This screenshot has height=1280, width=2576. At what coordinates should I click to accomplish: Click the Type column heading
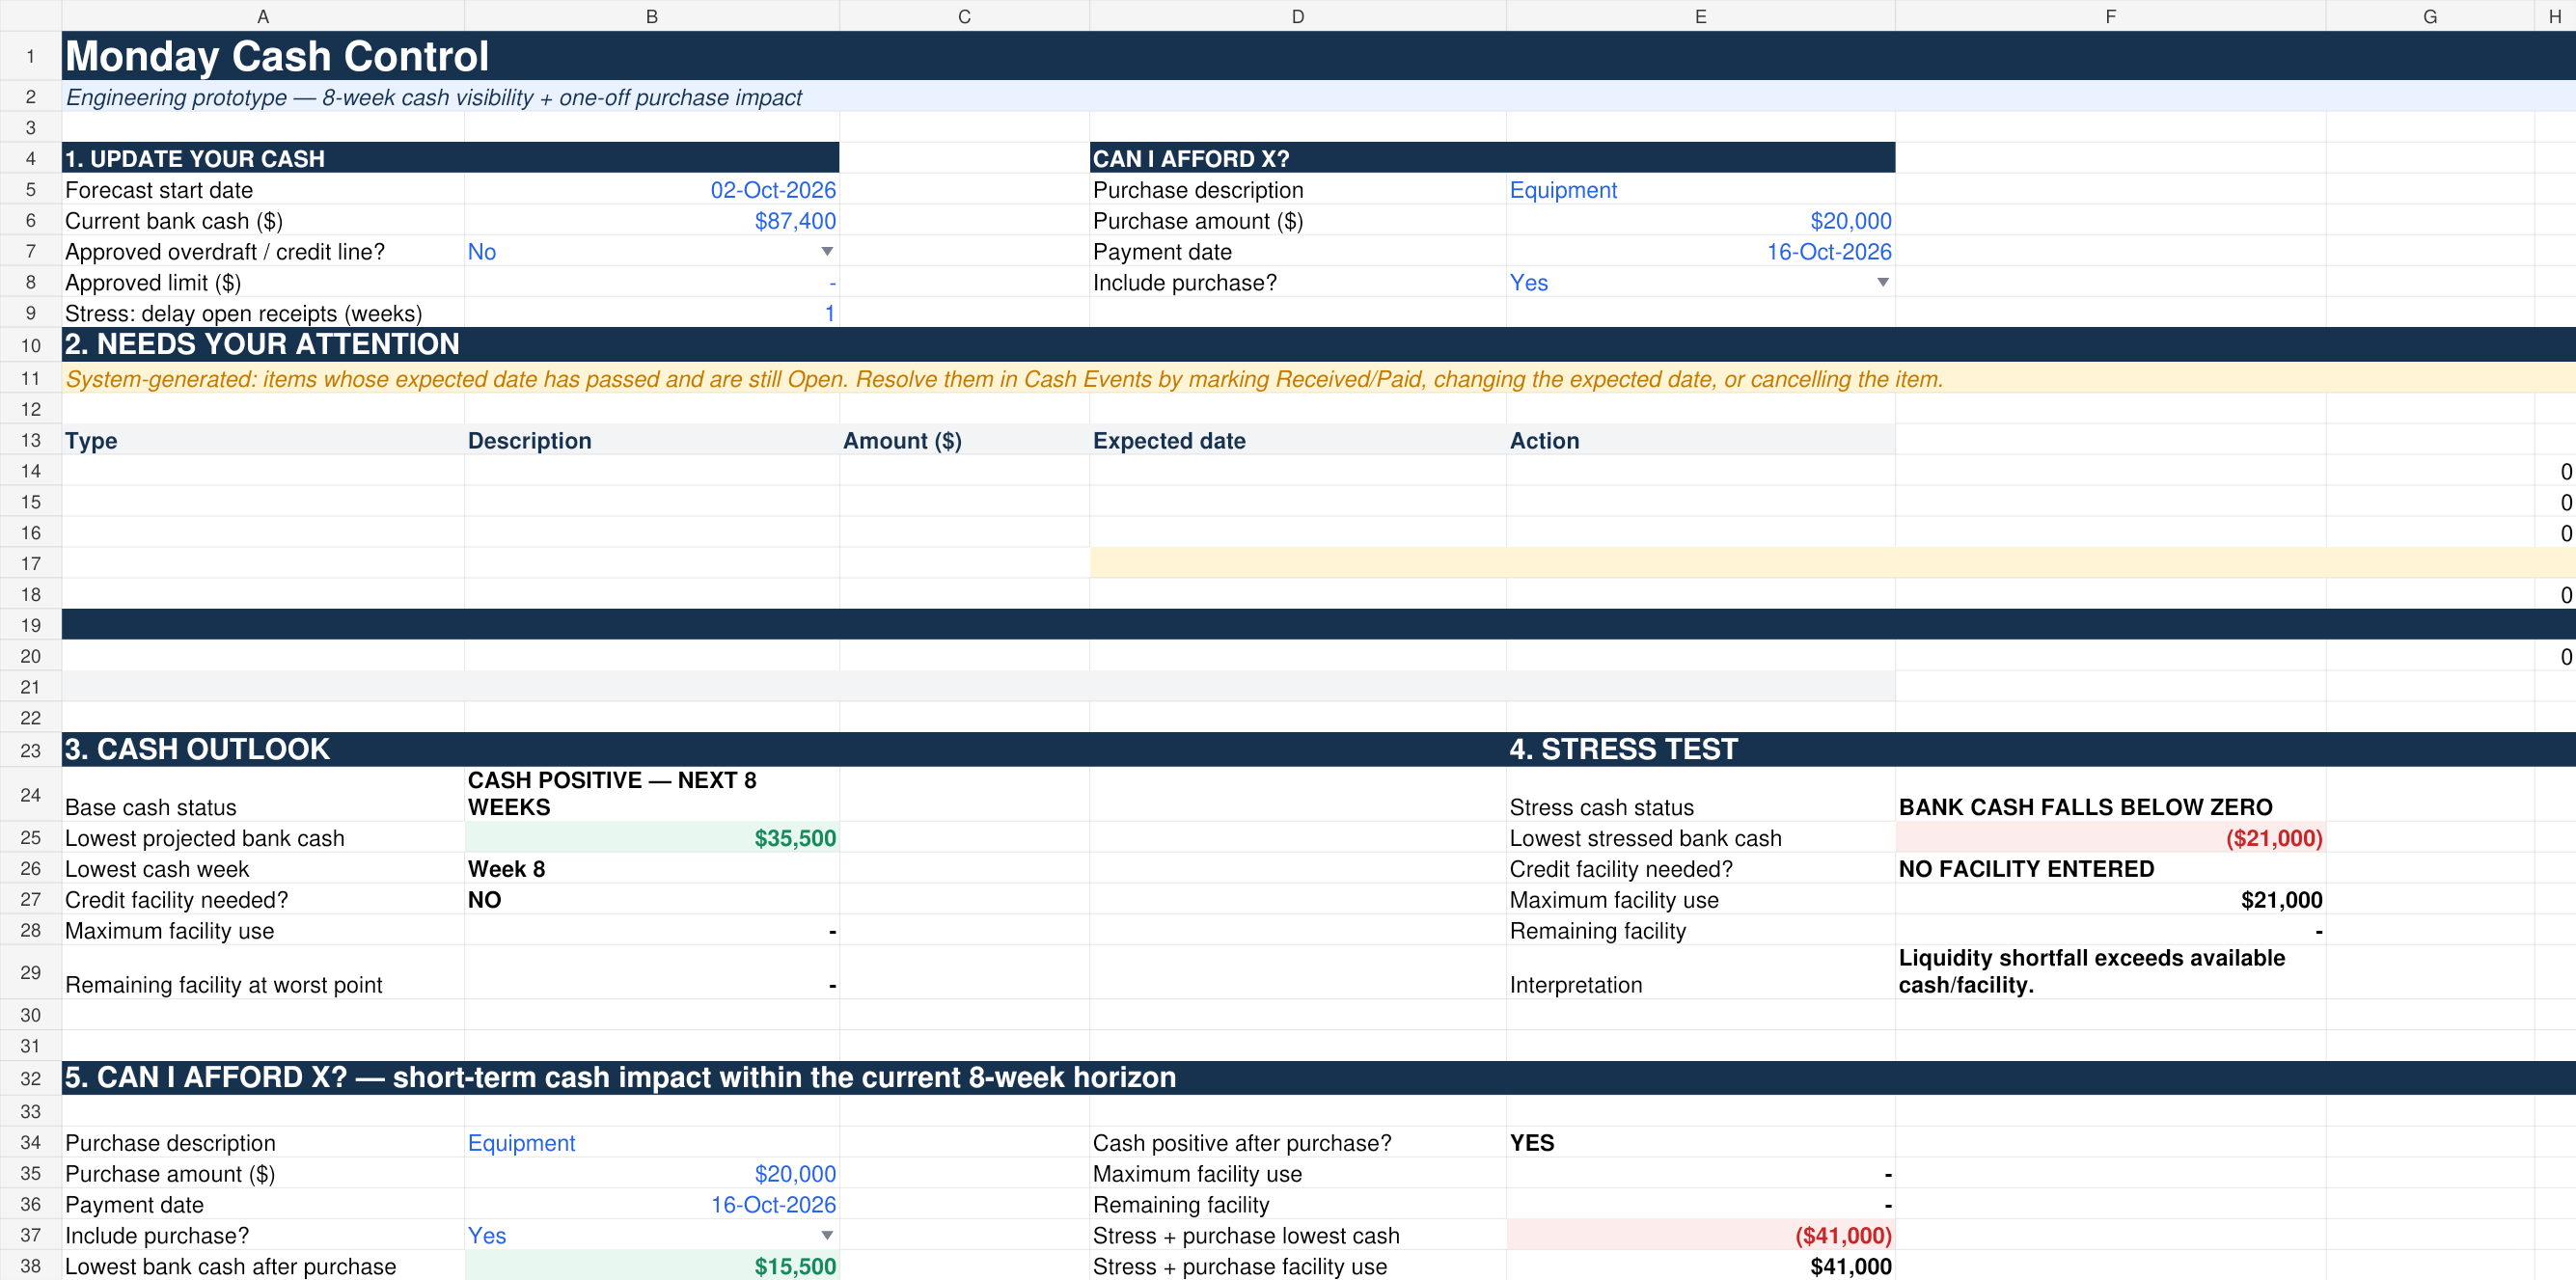pos(91,441)
